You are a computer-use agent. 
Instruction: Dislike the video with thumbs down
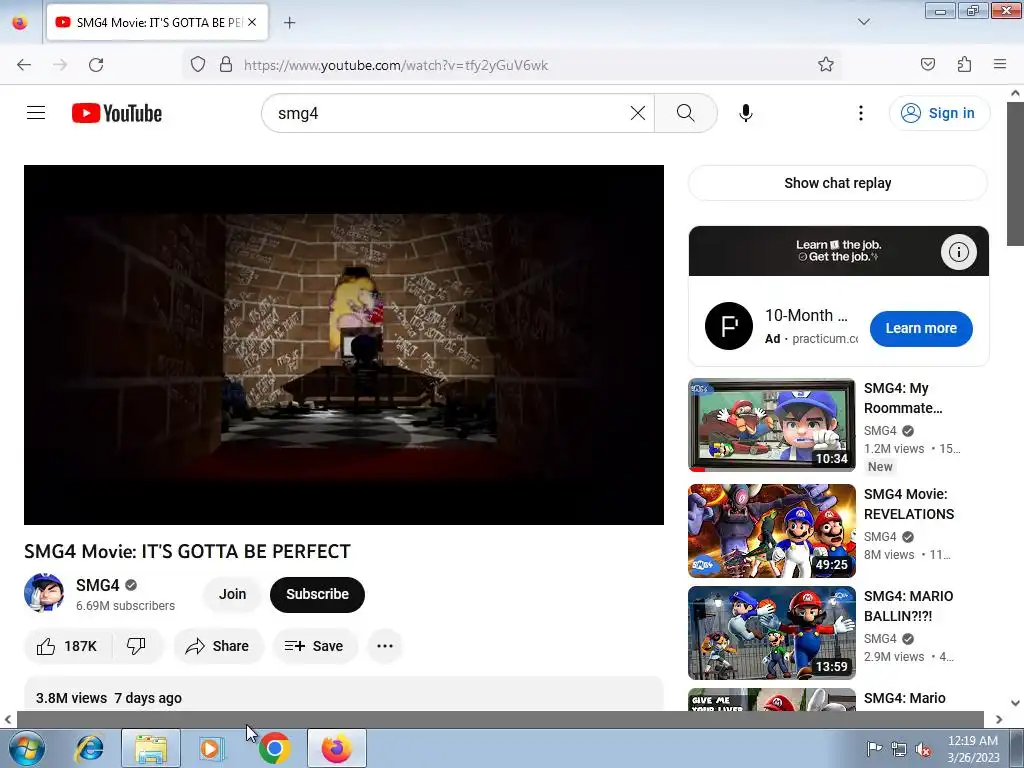pos(136,646)
